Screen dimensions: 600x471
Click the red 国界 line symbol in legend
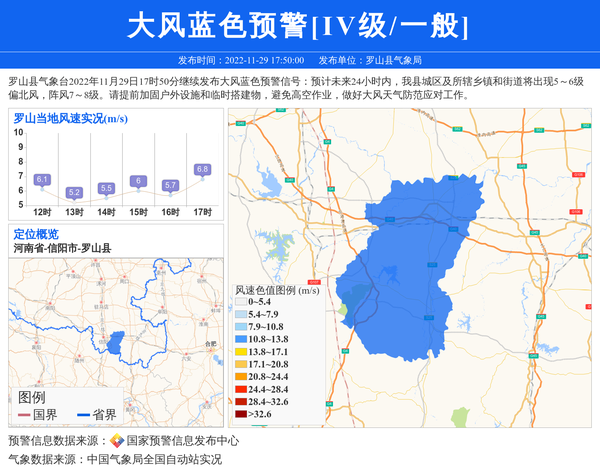(x=25, y=415)
